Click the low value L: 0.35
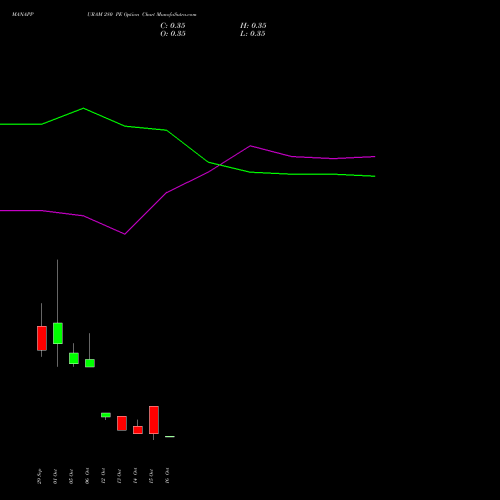 point(253,34)
